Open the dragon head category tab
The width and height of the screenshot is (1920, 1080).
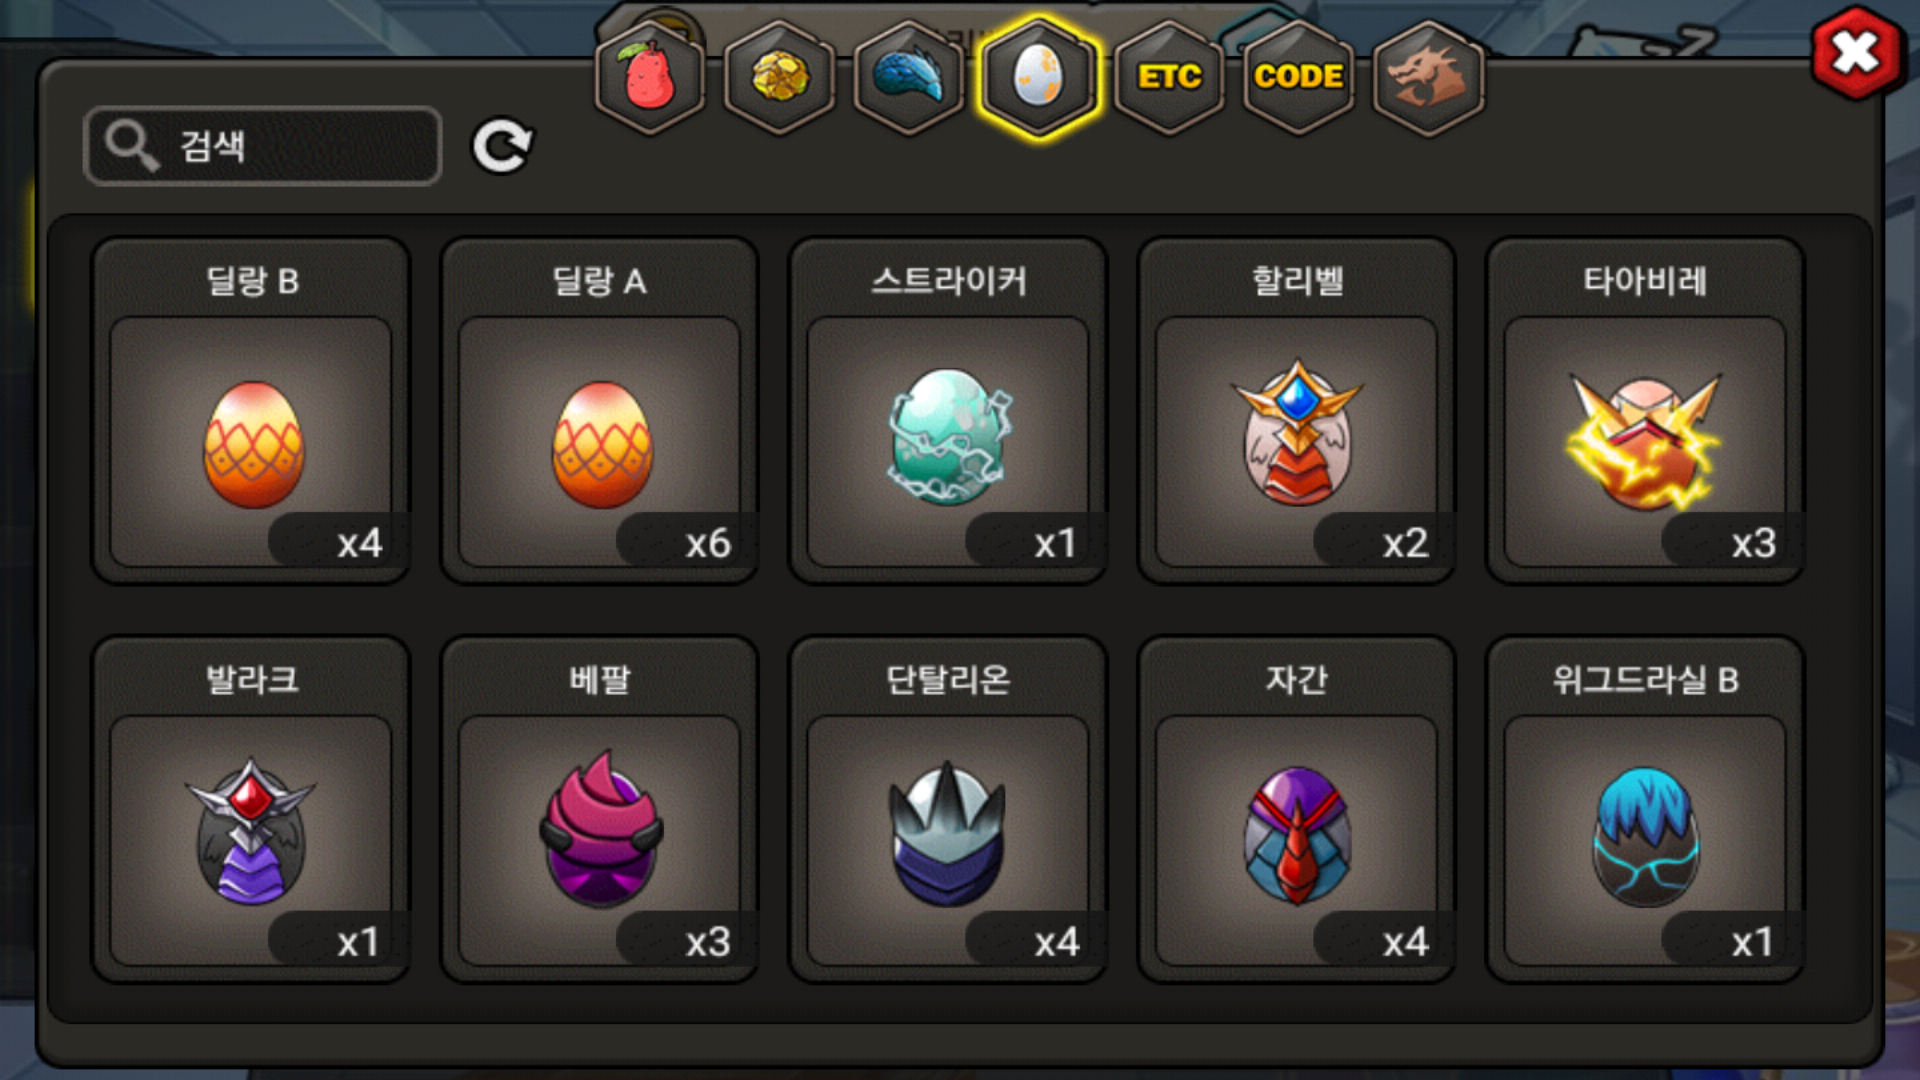(1428, 77)
